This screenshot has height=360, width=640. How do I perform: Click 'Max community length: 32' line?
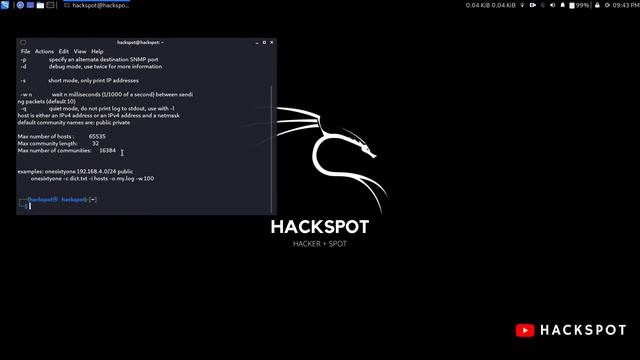pos(58,143)
